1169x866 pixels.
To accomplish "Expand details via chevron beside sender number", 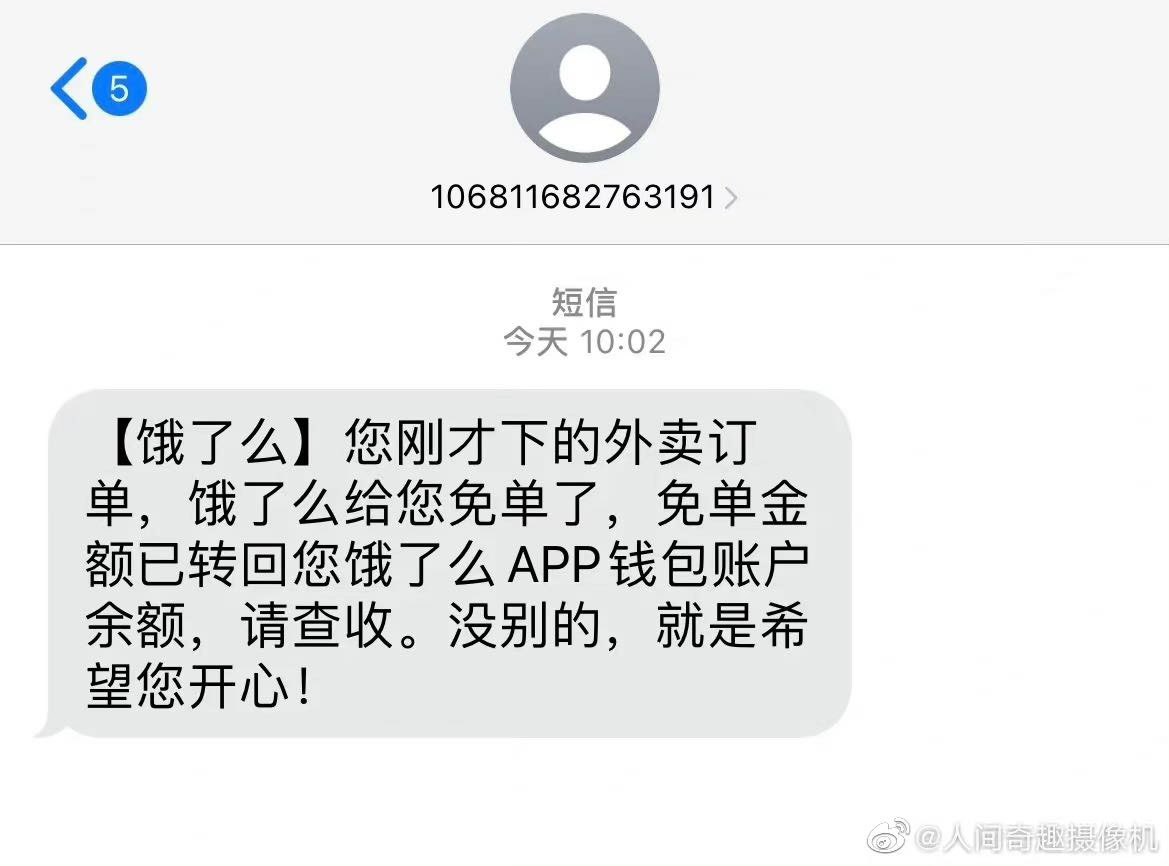I will coord(731,198).
